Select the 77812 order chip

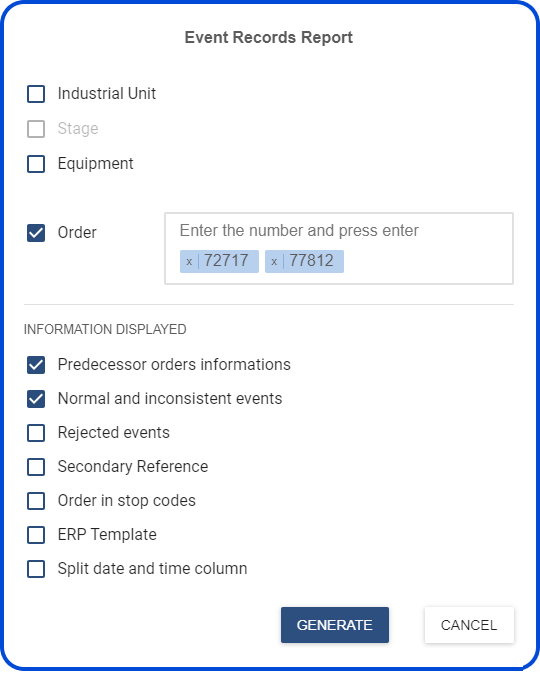point(304,261)
